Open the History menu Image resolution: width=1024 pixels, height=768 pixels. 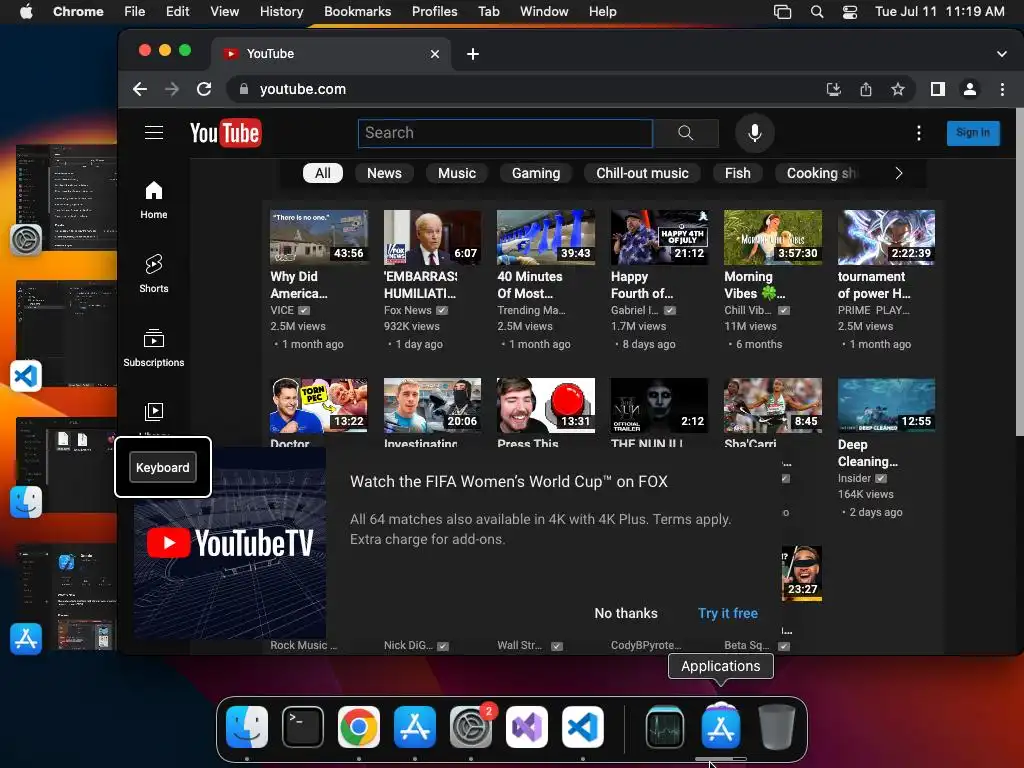click(x=281, y=12)
